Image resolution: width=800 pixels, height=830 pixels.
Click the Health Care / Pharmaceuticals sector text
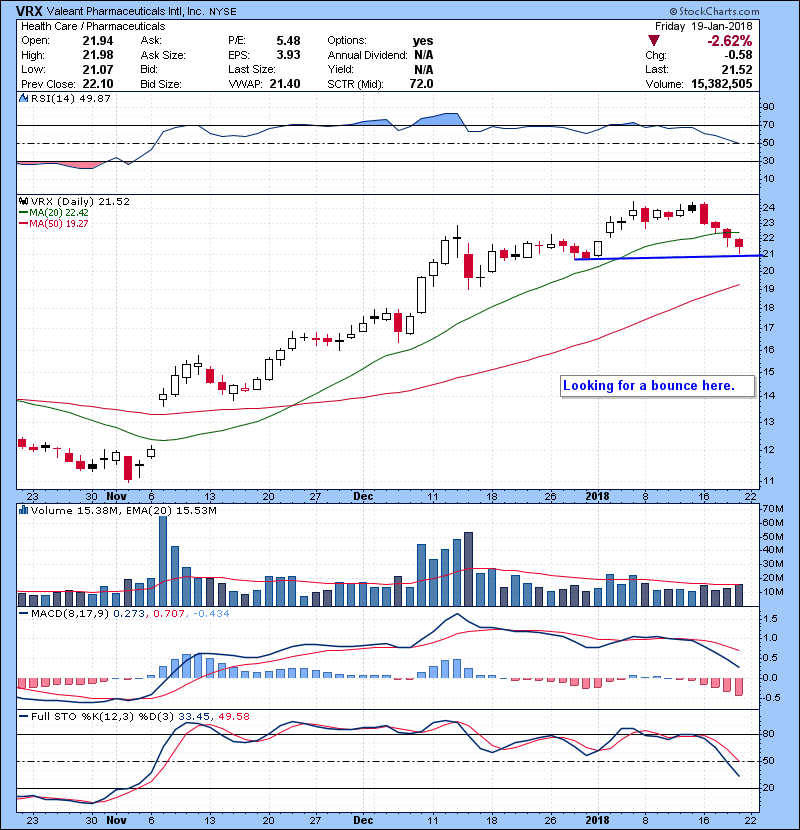(x=93, y=26)
